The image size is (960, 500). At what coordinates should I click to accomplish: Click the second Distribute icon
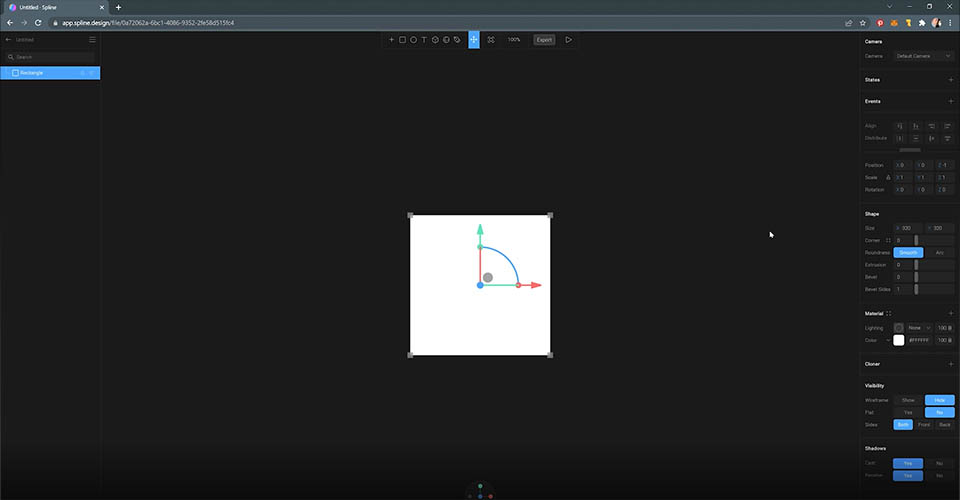tap(916, 138)
